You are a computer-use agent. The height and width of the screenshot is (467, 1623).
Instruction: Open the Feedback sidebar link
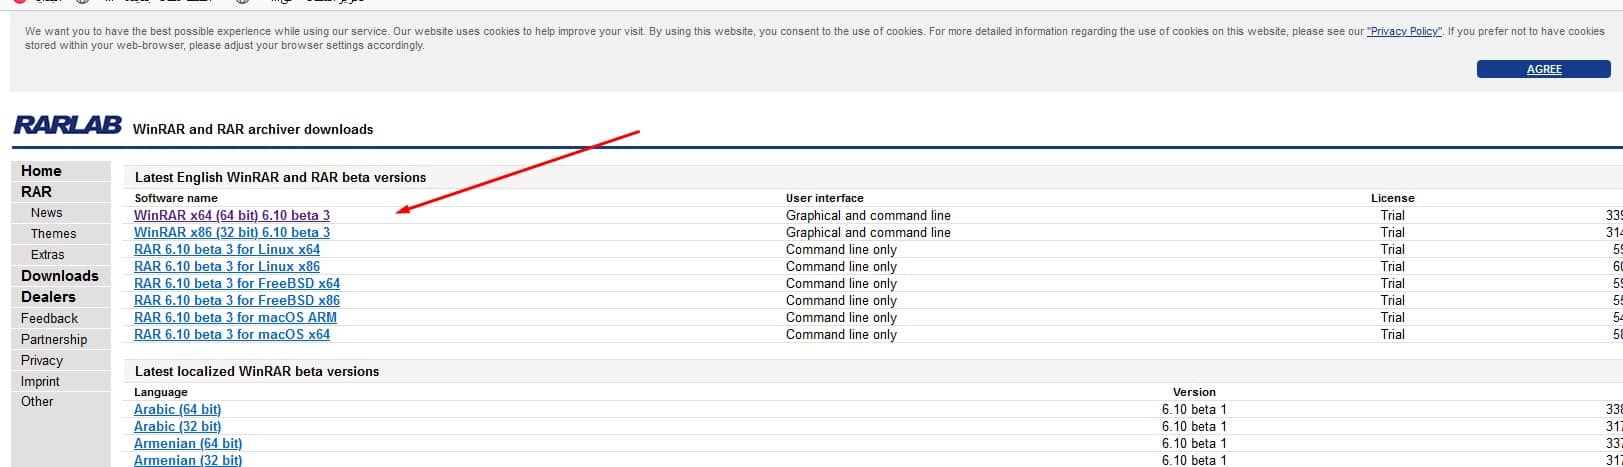click(x=49, y=318)
